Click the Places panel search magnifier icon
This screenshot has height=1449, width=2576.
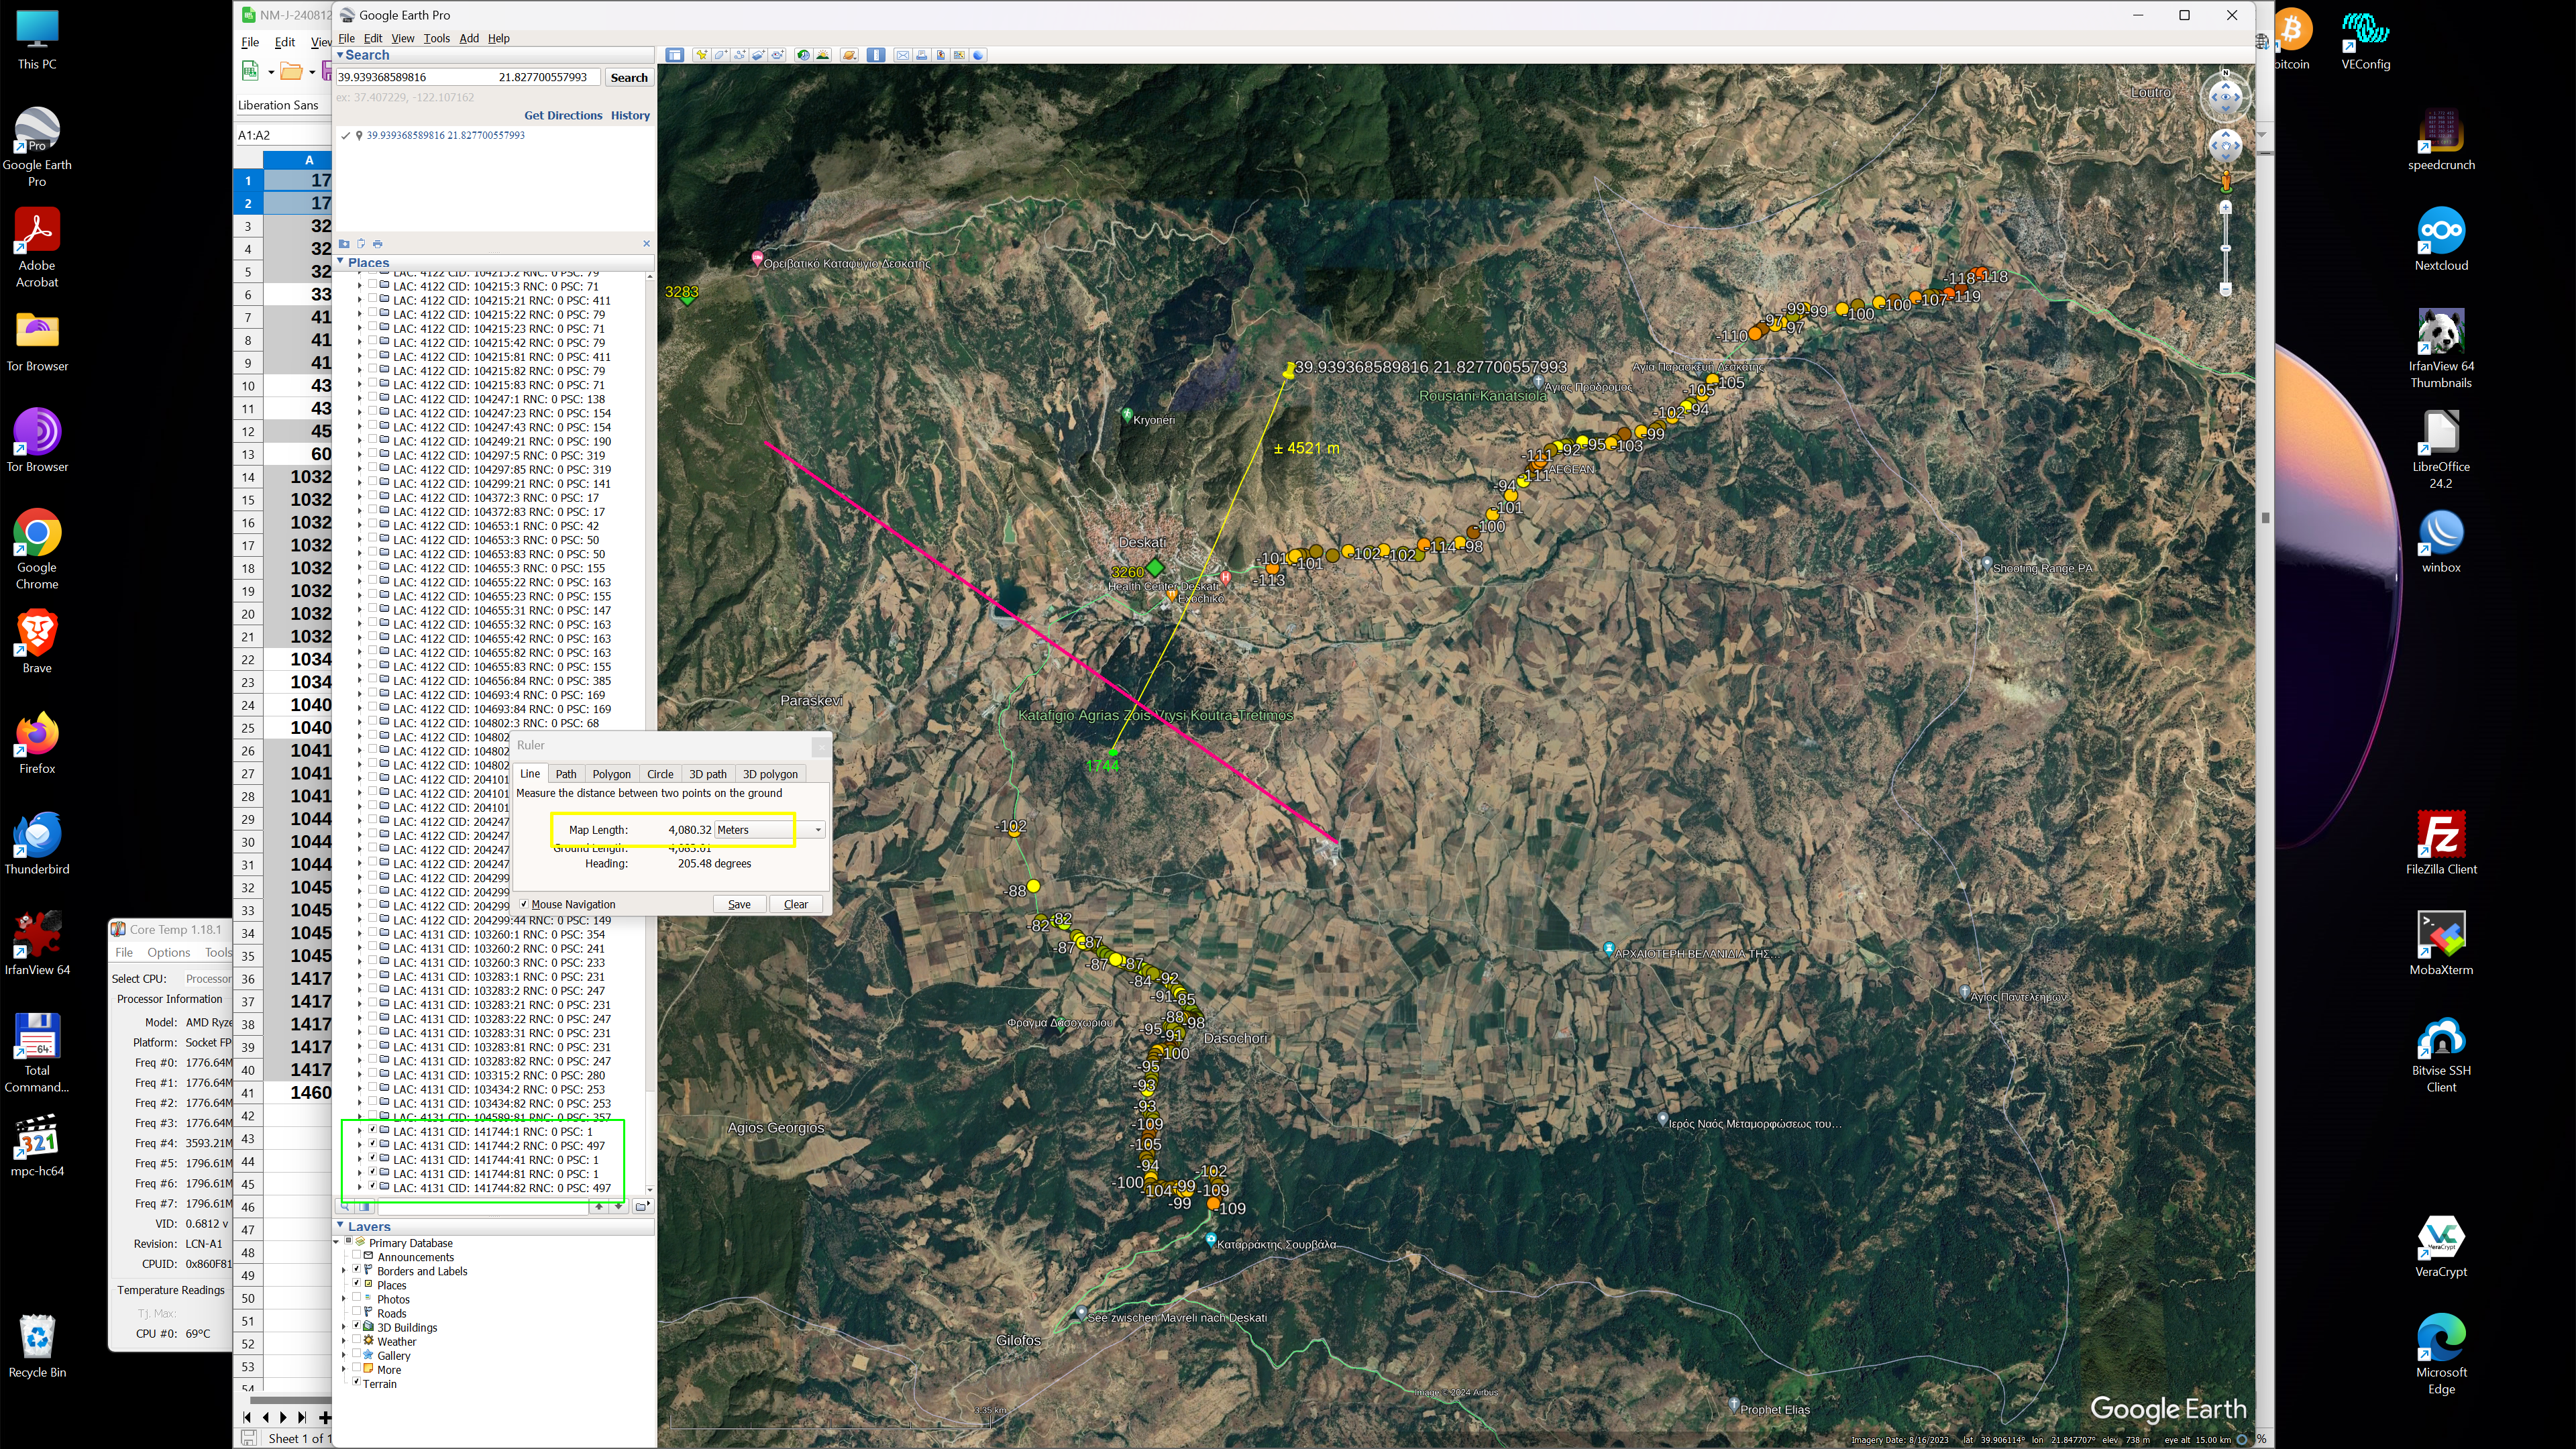coord(345,1207)
